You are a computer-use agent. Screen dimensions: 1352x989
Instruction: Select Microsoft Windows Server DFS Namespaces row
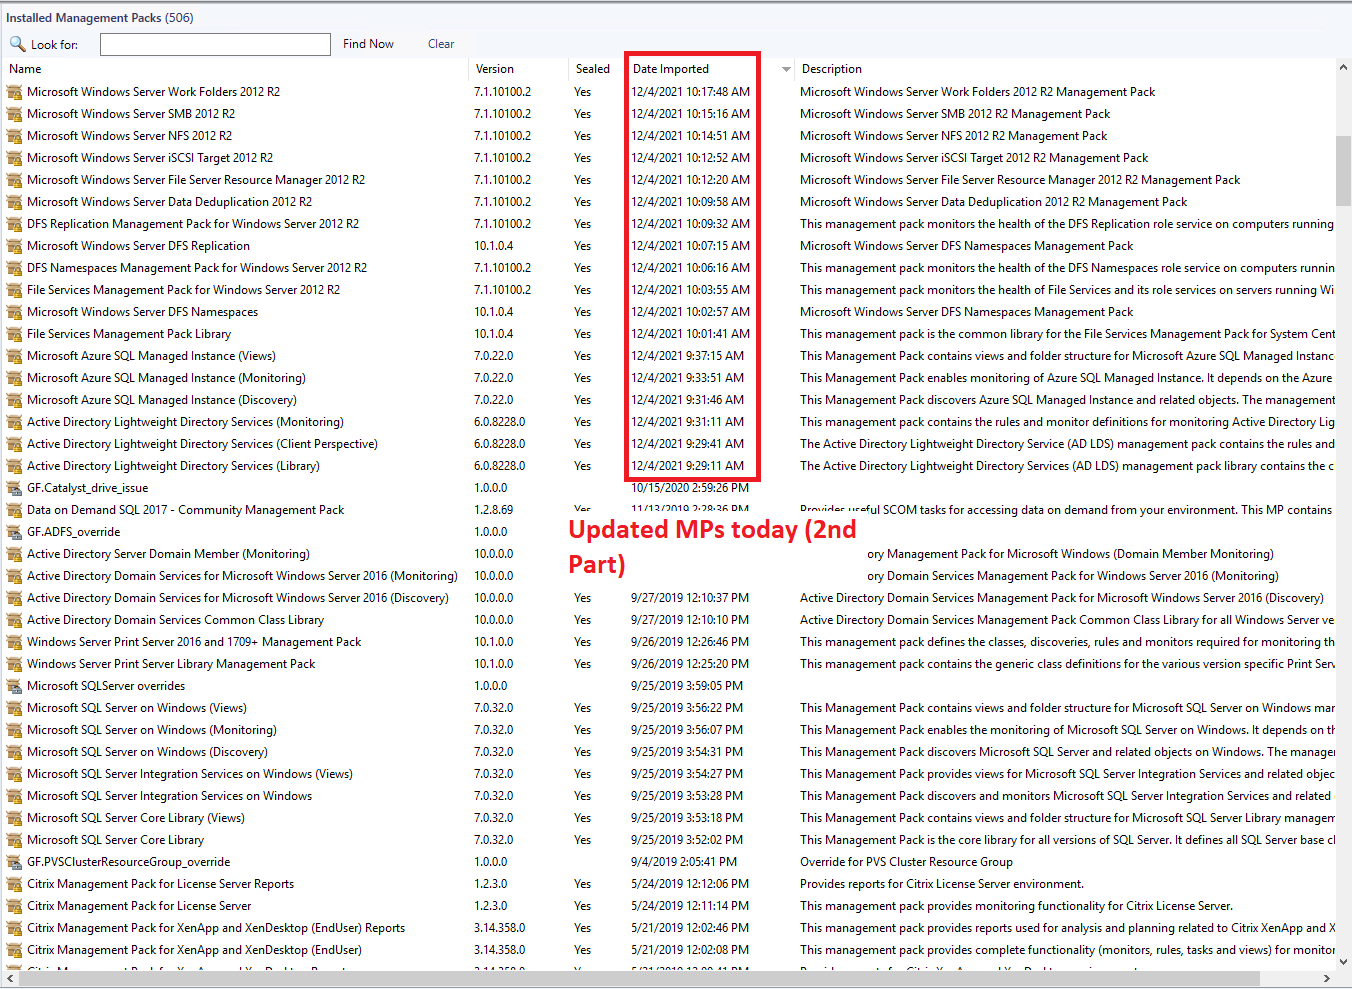click(x=142, y=312)
